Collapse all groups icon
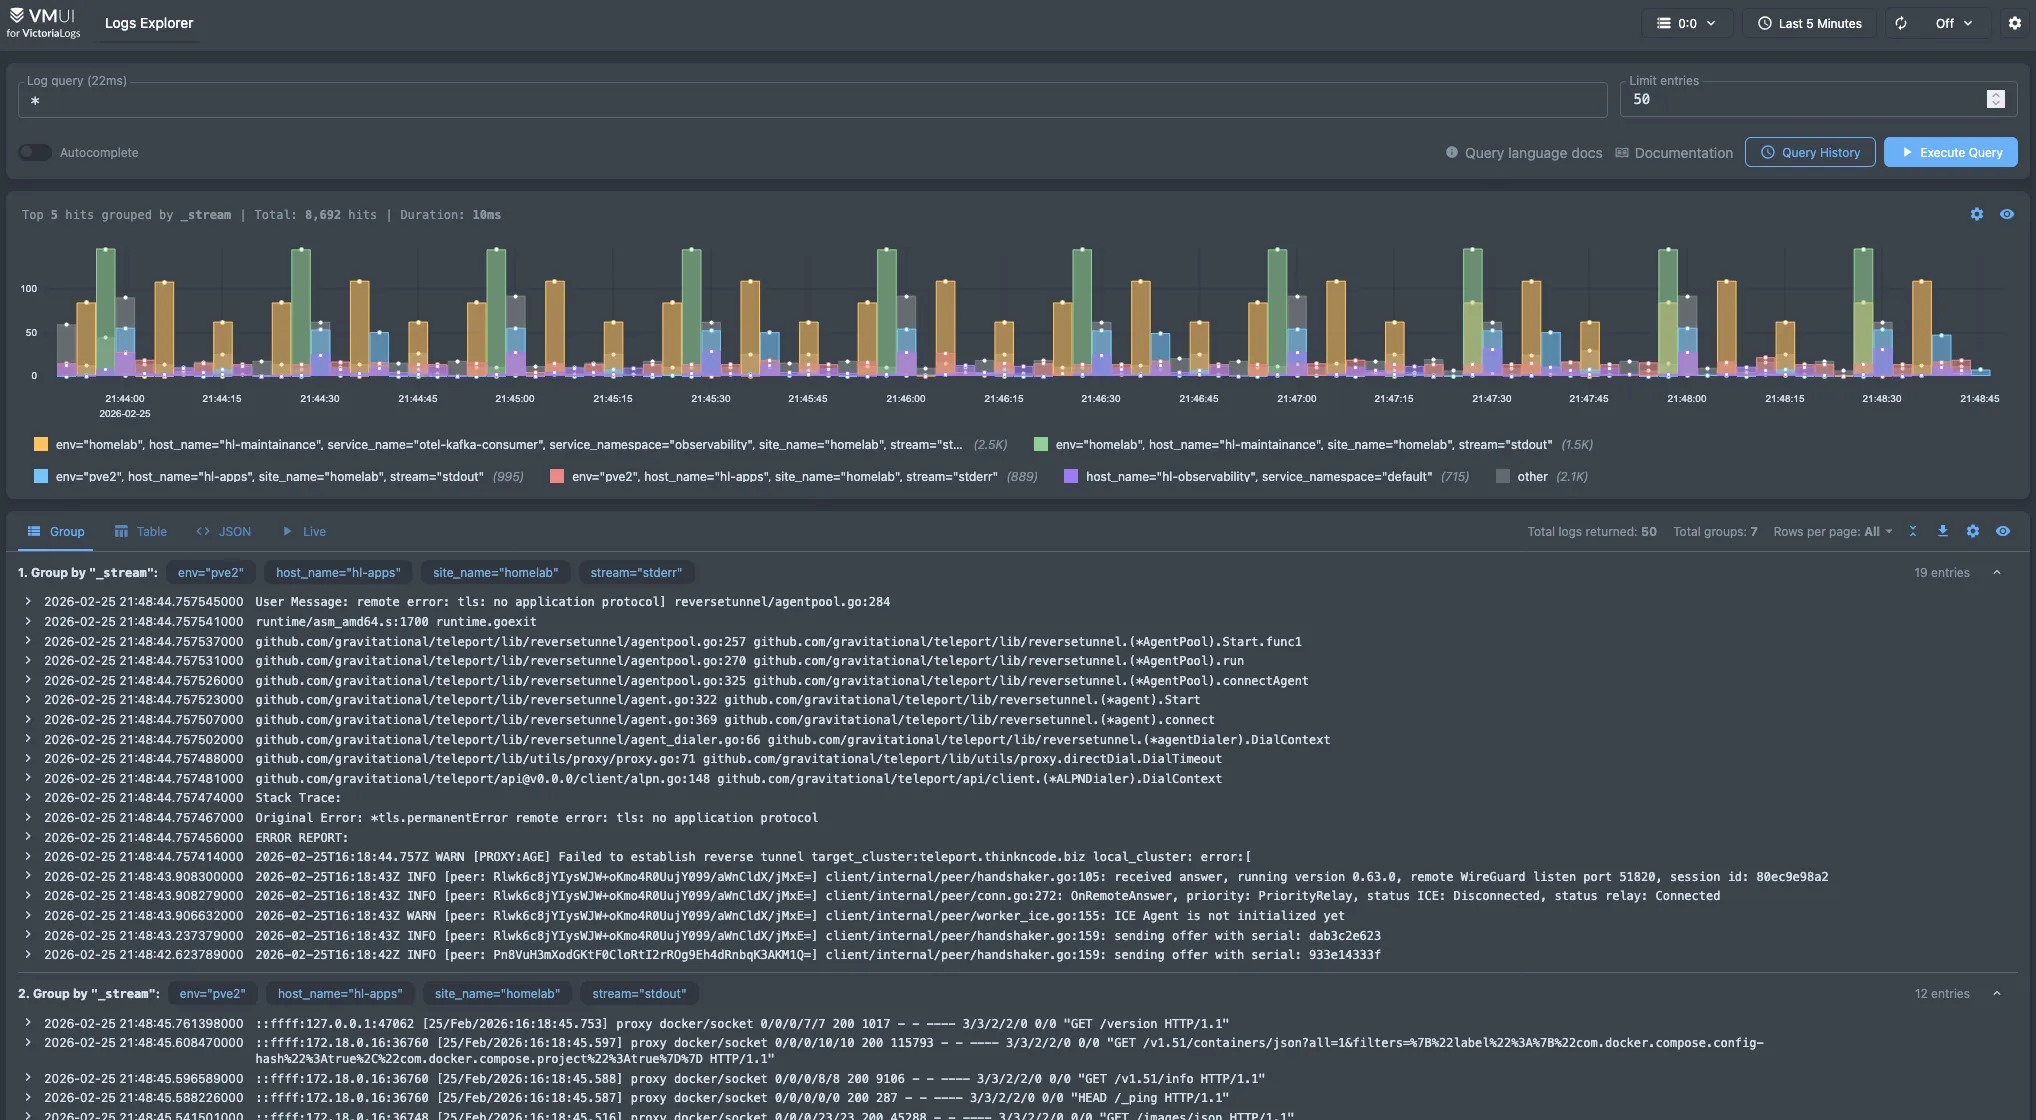 [1912, 531]
